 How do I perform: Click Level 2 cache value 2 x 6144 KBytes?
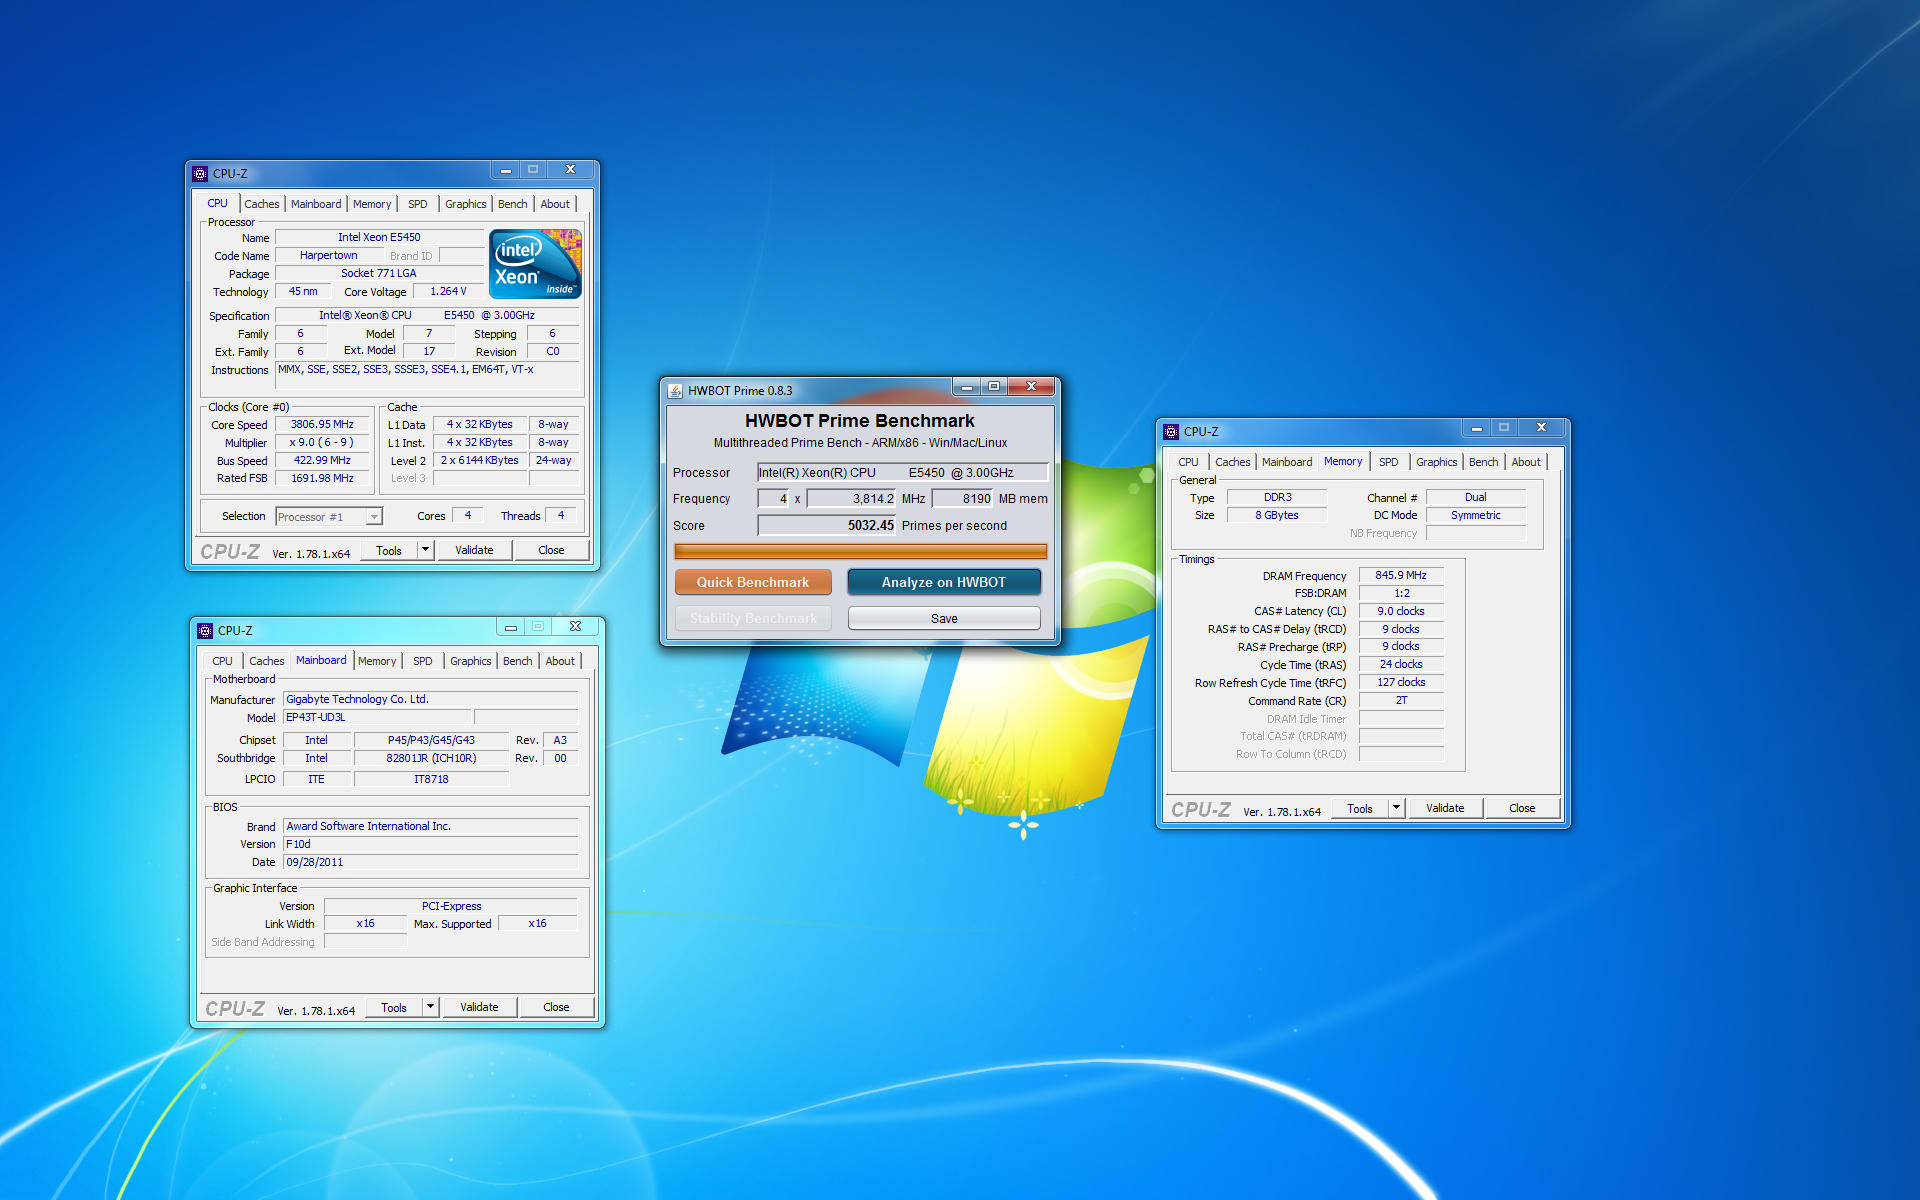click(480, 460)
